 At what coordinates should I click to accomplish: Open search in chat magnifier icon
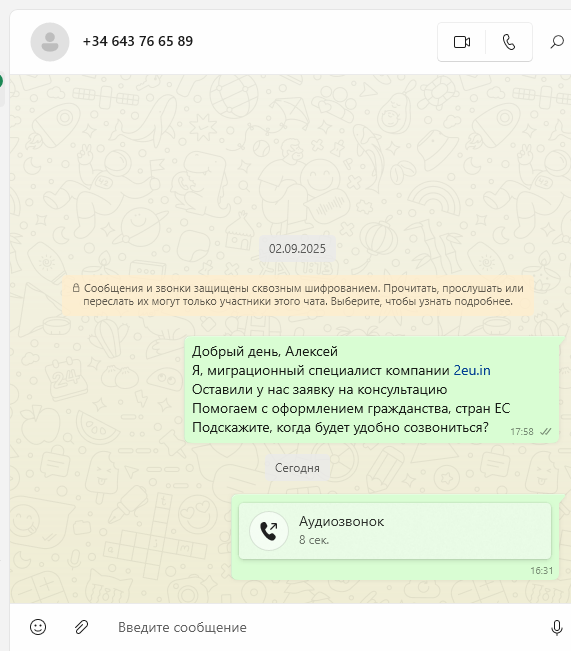557,42
